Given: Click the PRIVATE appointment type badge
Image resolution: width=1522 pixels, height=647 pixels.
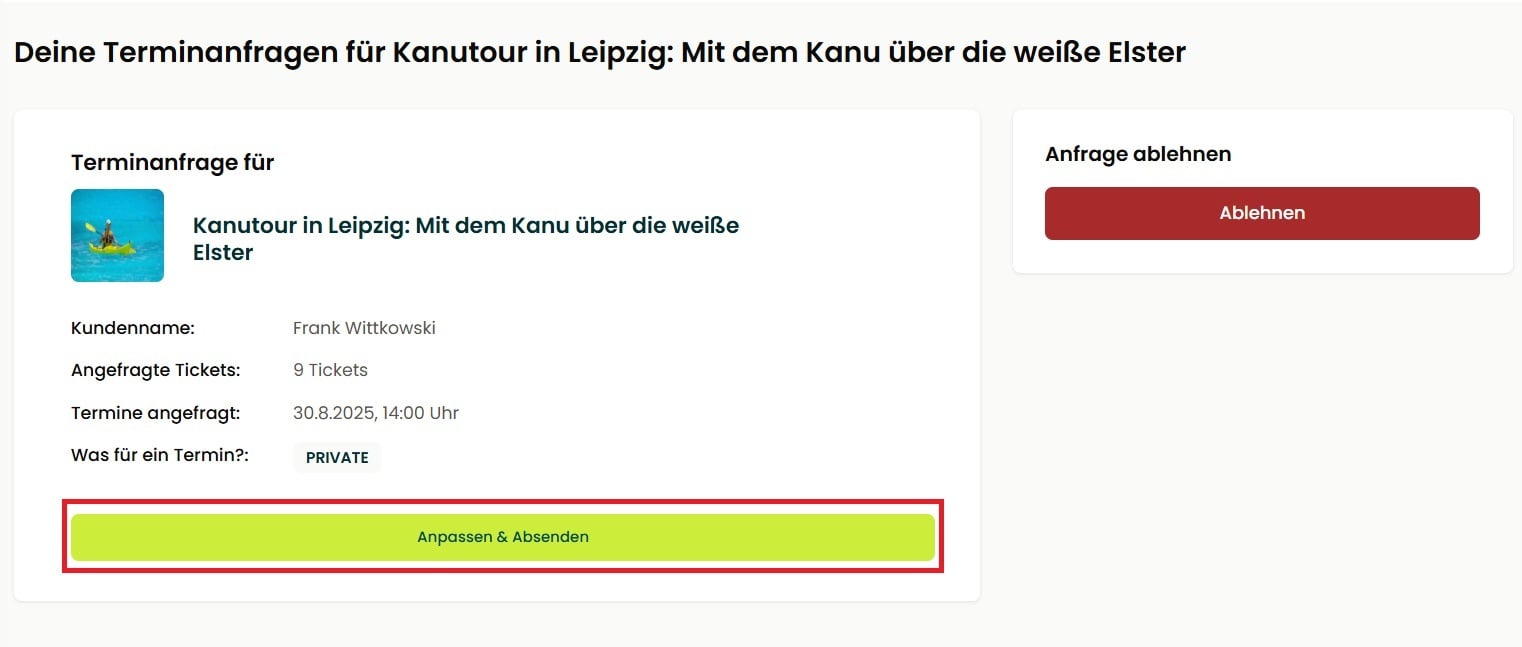Looking at the screenshot, I should click(337, 457).
